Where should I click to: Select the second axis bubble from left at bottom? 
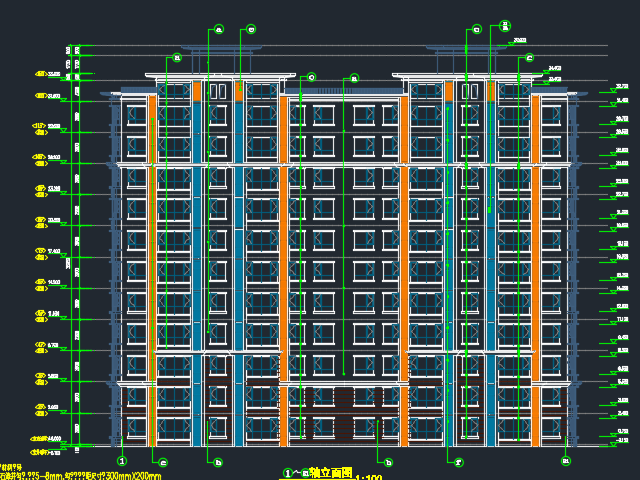(x=163, y=462)
